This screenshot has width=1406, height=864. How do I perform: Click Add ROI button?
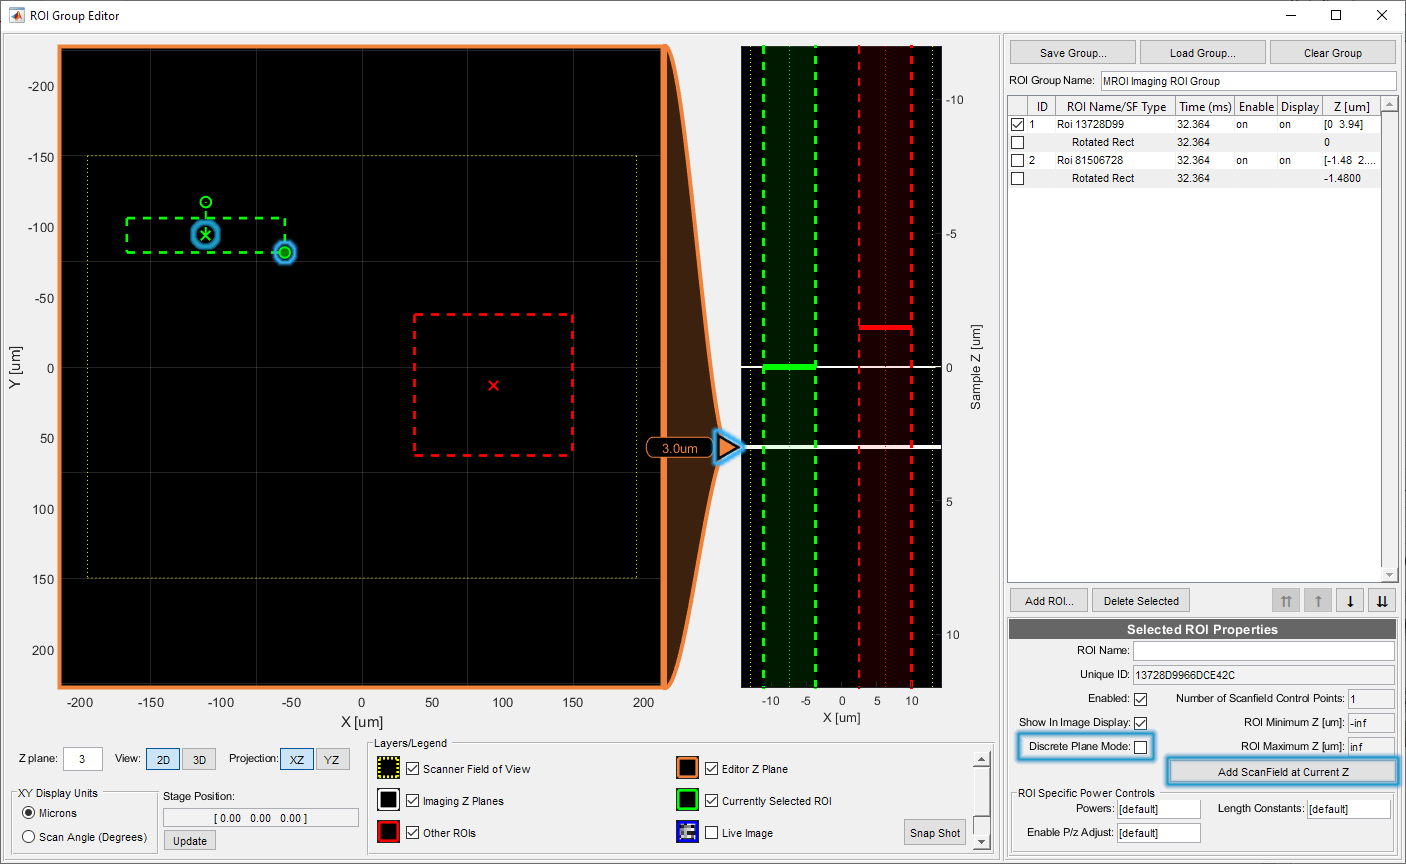pyautogui.click(x=1049, y=601)
